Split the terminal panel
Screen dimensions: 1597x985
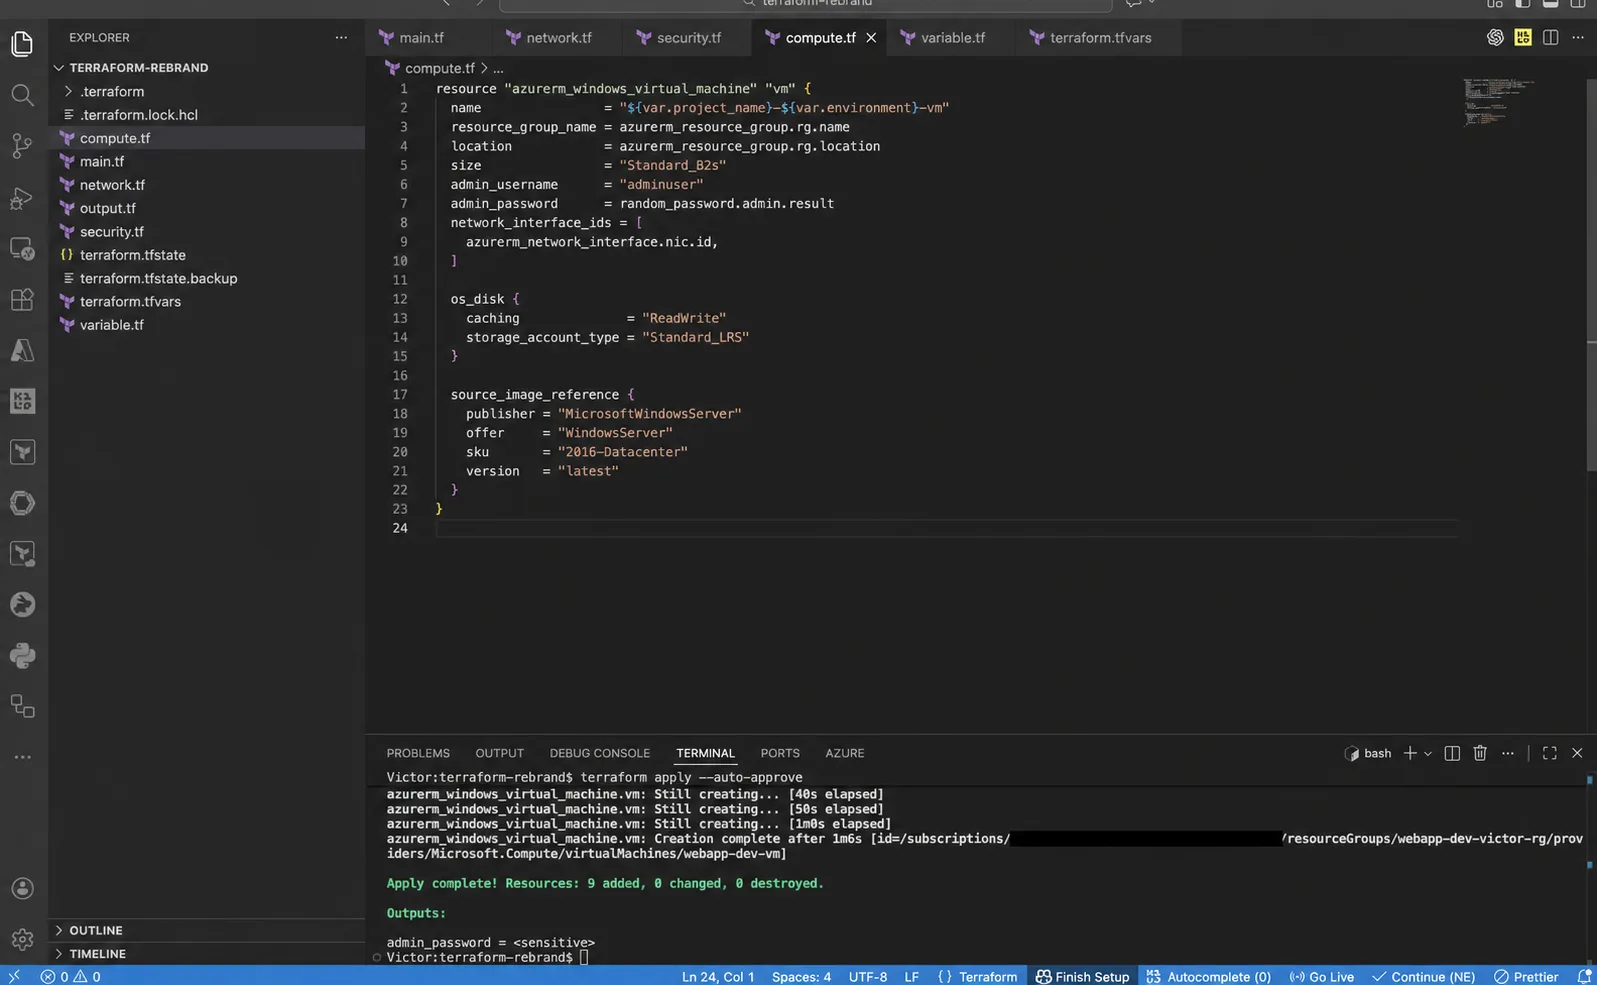(x=1452, y=753)
